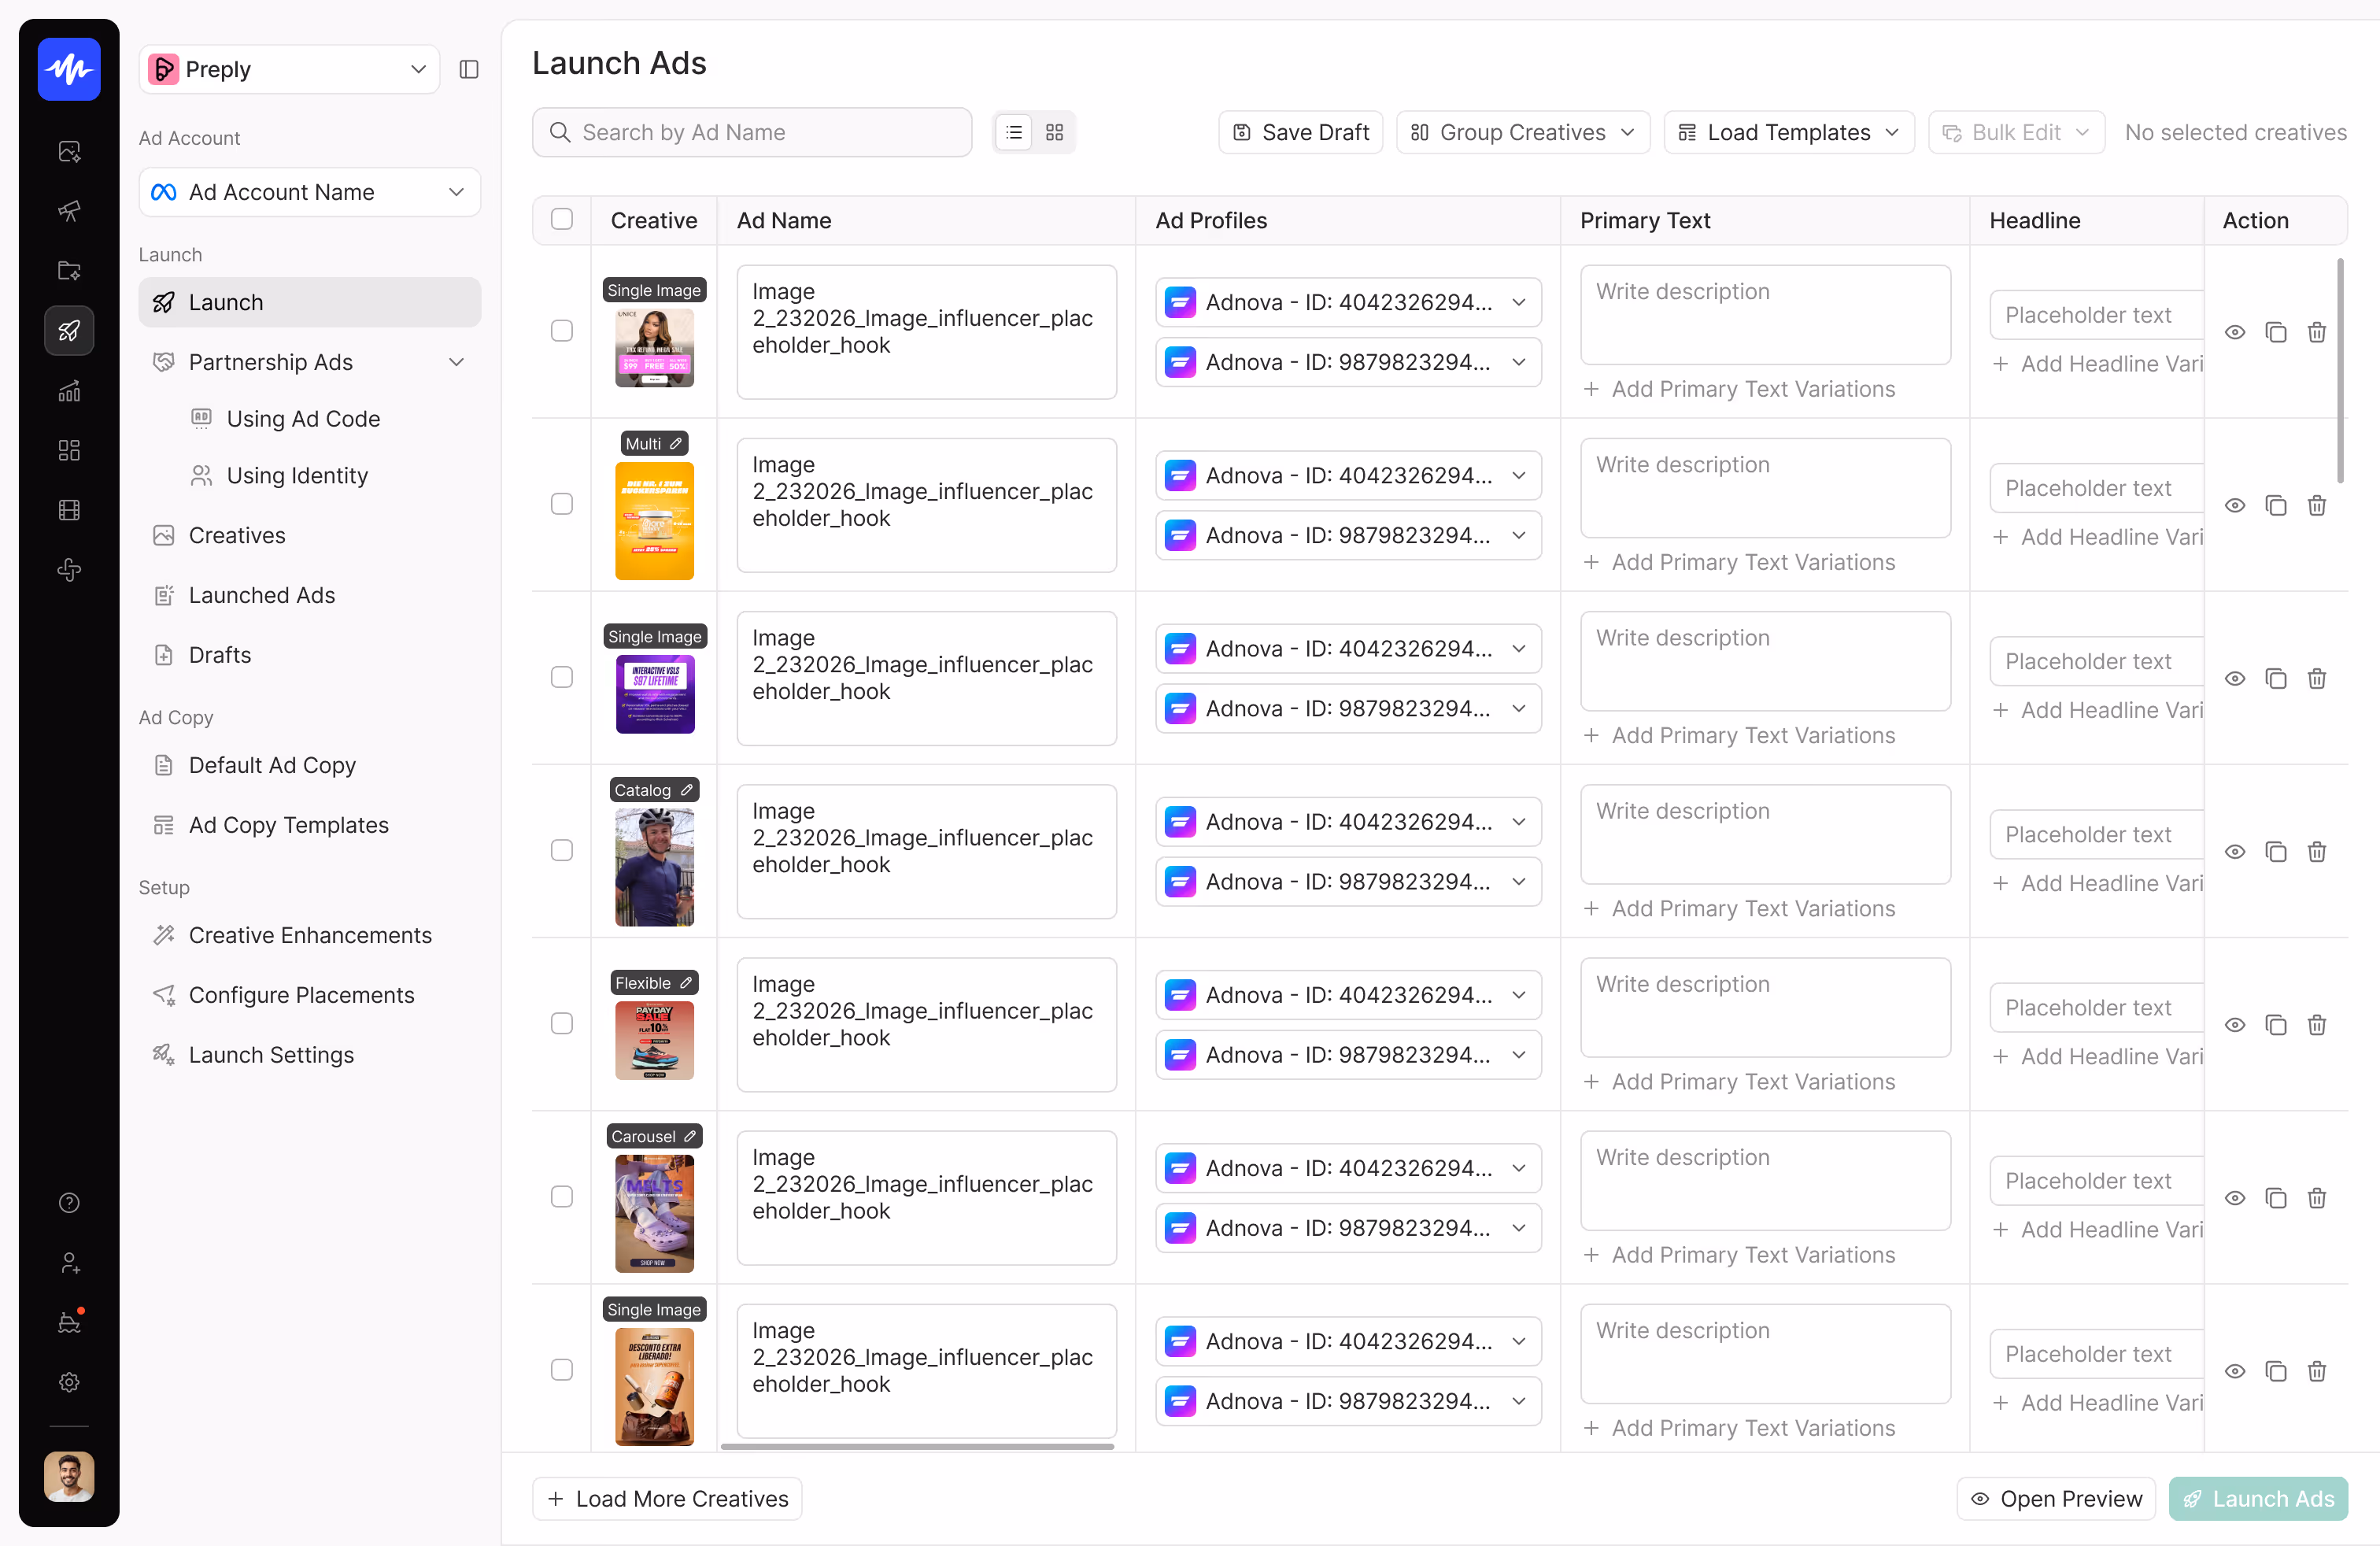Switch to list view
Screen dimensions: 2380x1546
pyautogui.click(x=1014, y=132)
